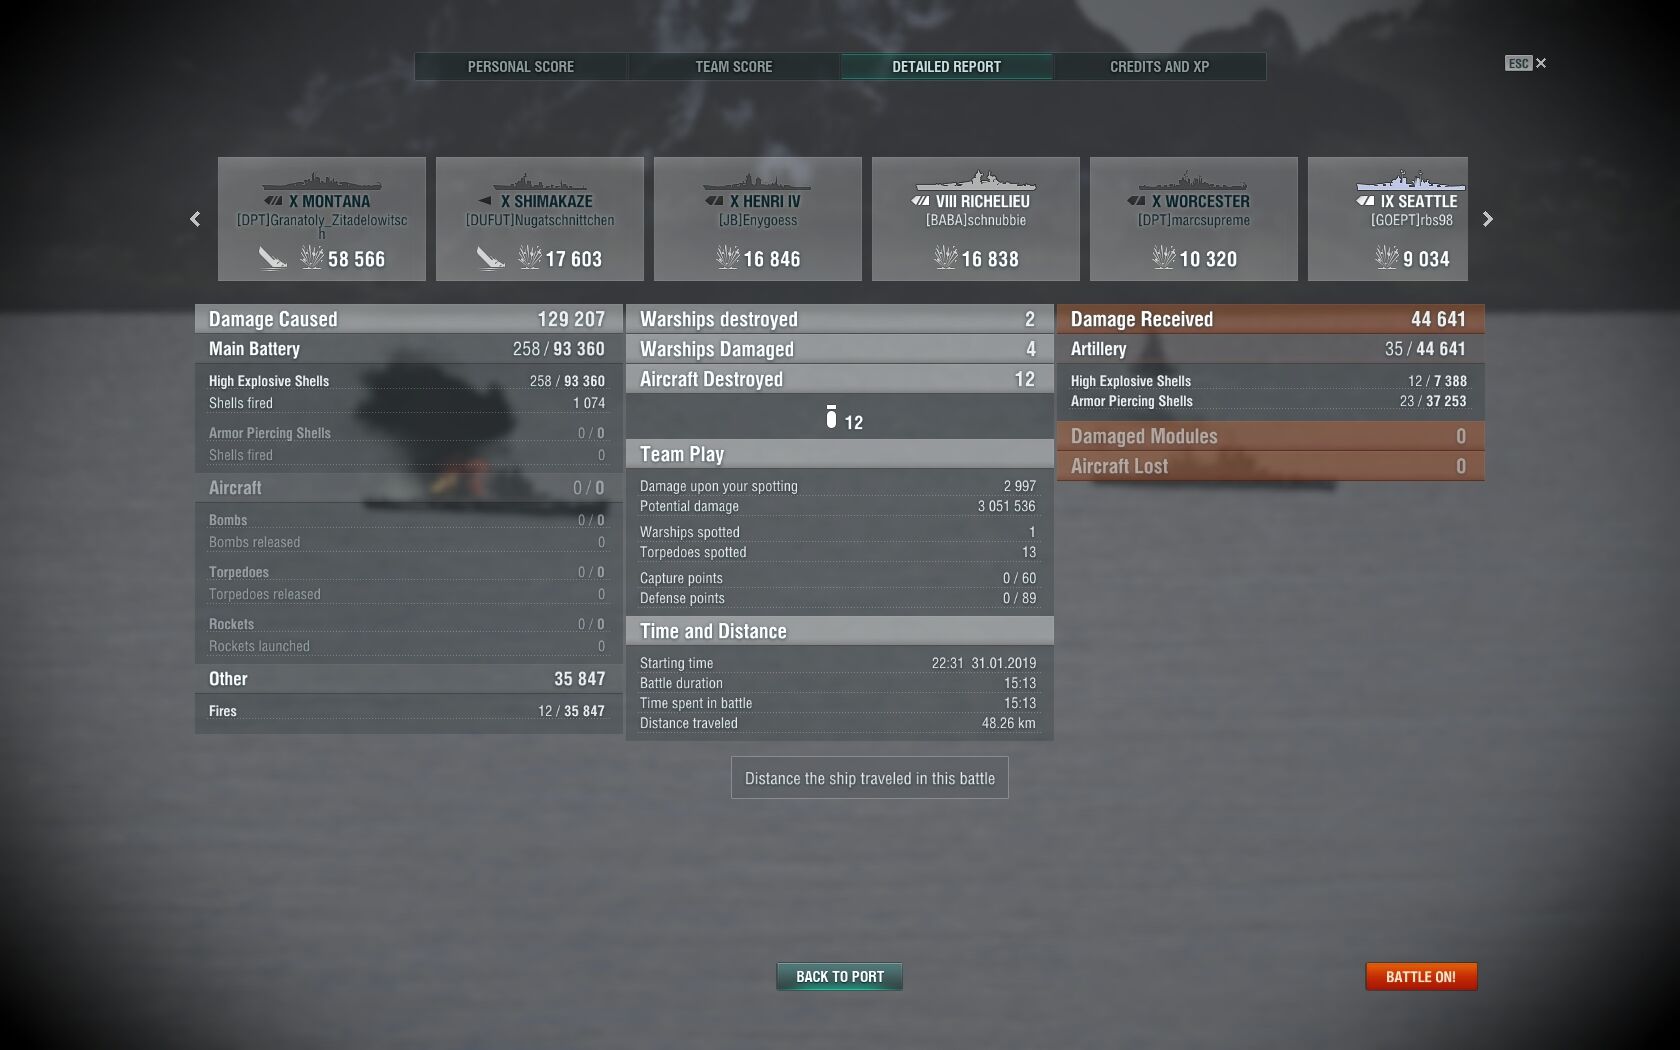Image resolution: width=1680 pixels, height=1050 pixels.
Task: Show previous ships with the left arrow
Action: [x=195, y=219]
